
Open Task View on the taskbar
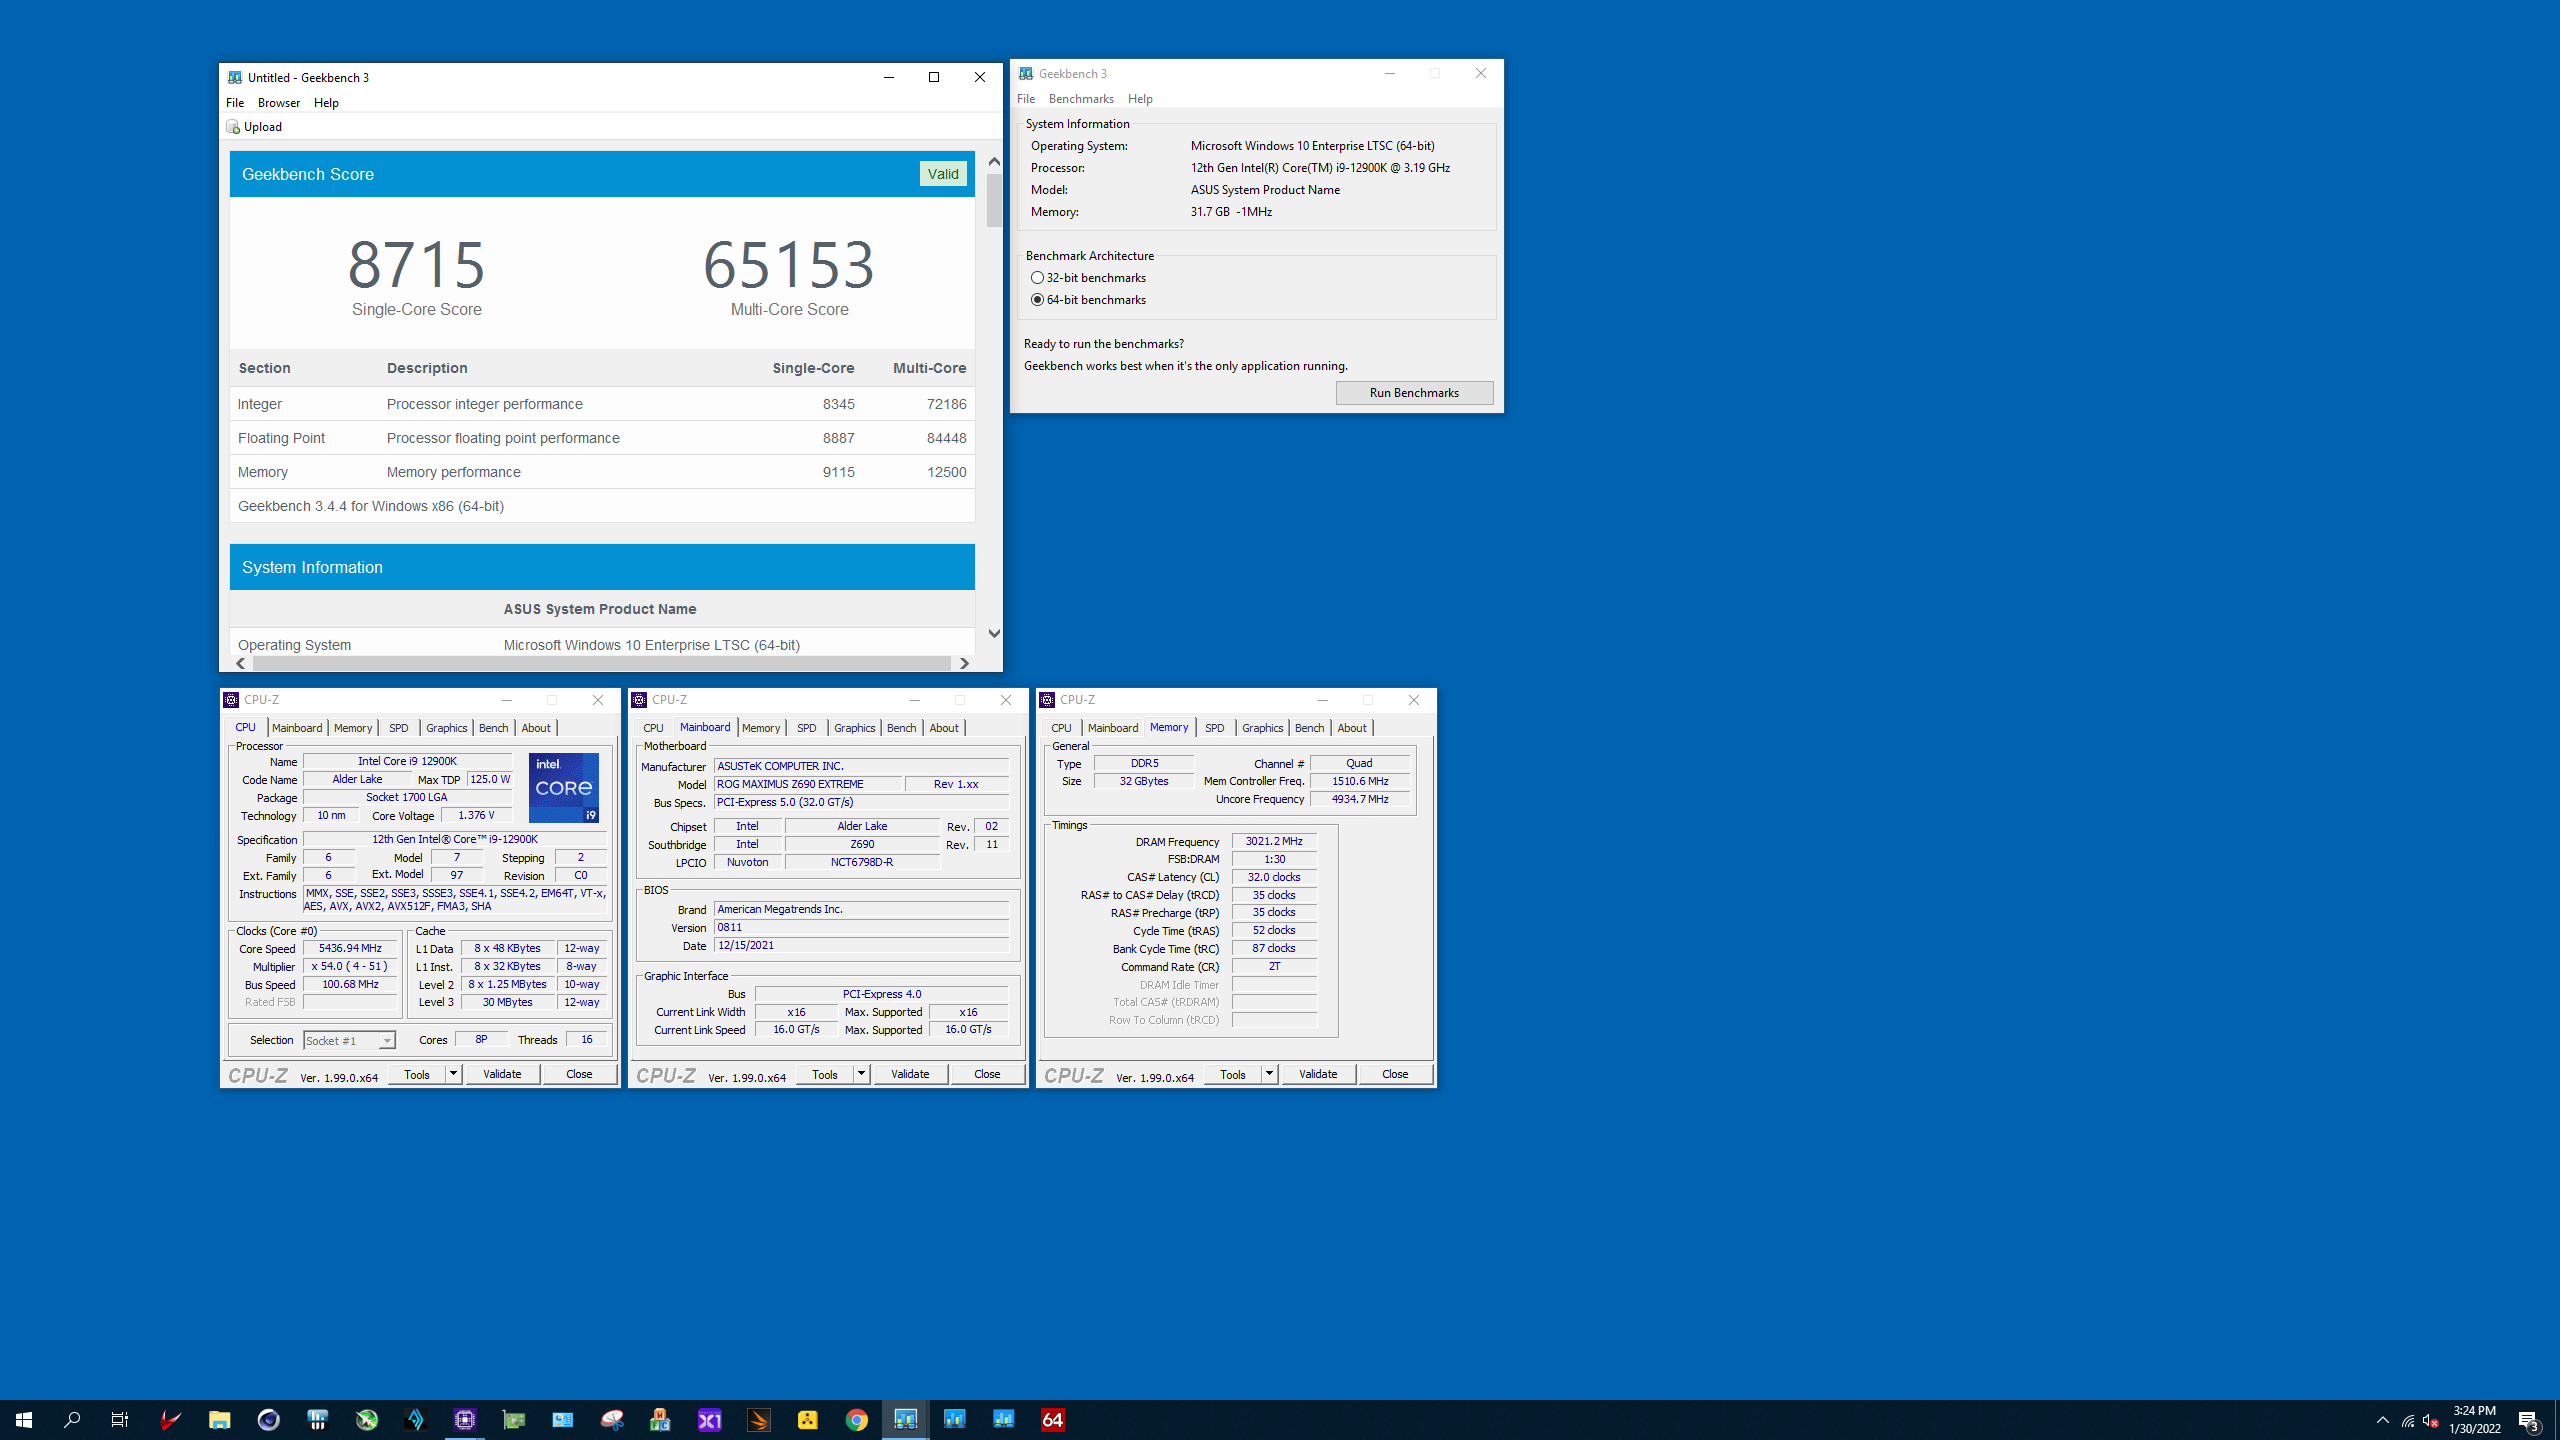120,1420
